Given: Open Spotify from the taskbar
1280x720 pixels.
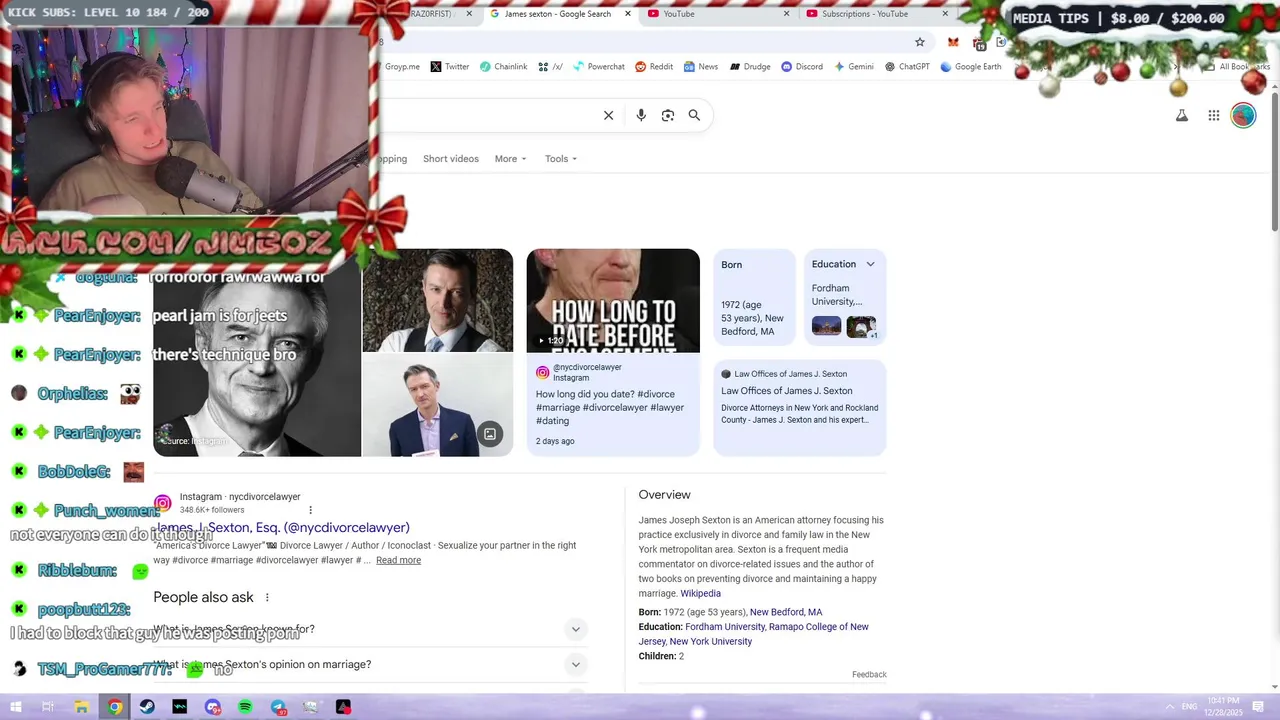Looking at the screenshot, I should point(245,707).
